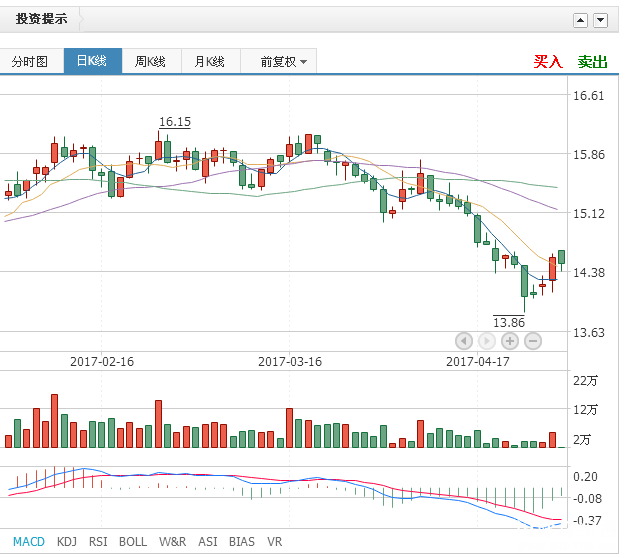Click the 13.86 low price label
This screenshot has height=558, width=625.
pos(509,322)
